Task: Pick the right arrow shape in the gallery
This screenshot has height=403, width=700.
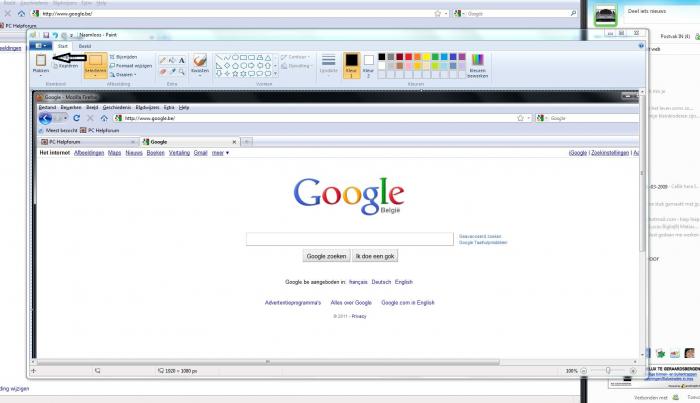Action: 252,66
